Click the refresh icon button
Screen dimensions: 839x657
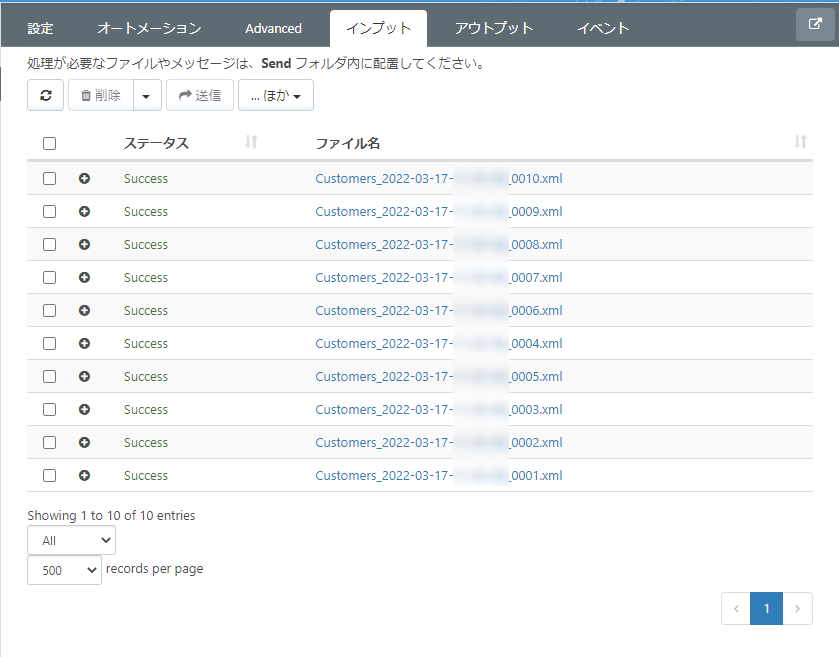pyautogui.click(x=45, y=95)
